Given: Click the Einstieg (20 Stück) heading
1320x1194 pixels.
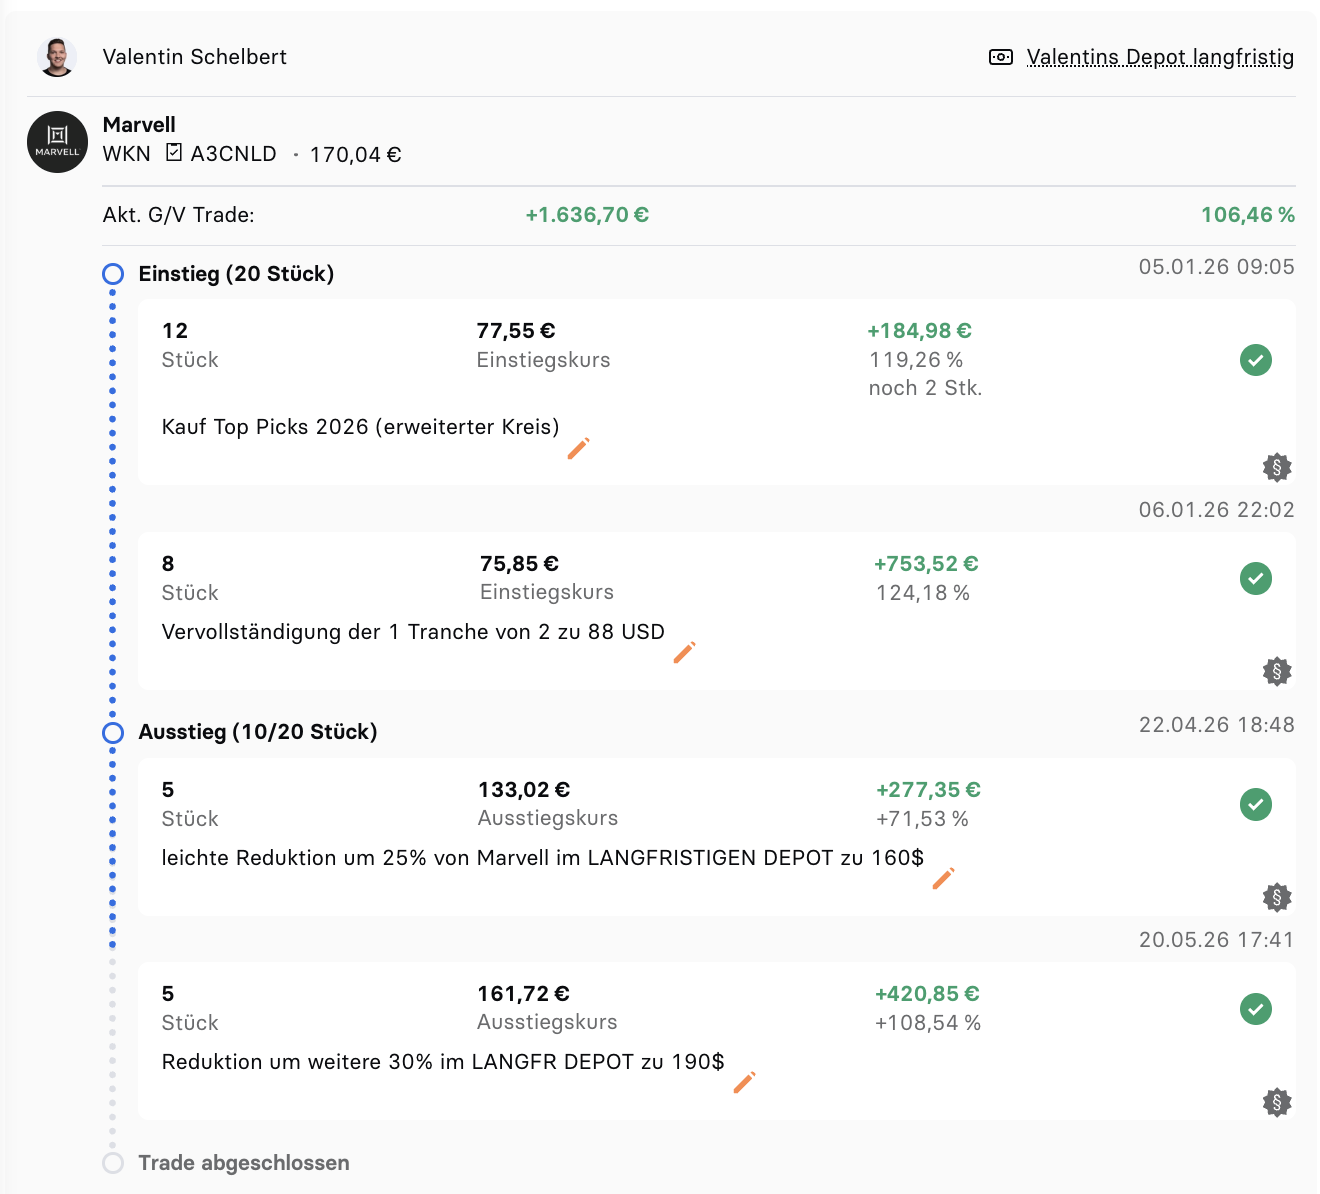Looking at the screenshot, I should [x=236, y=274].
